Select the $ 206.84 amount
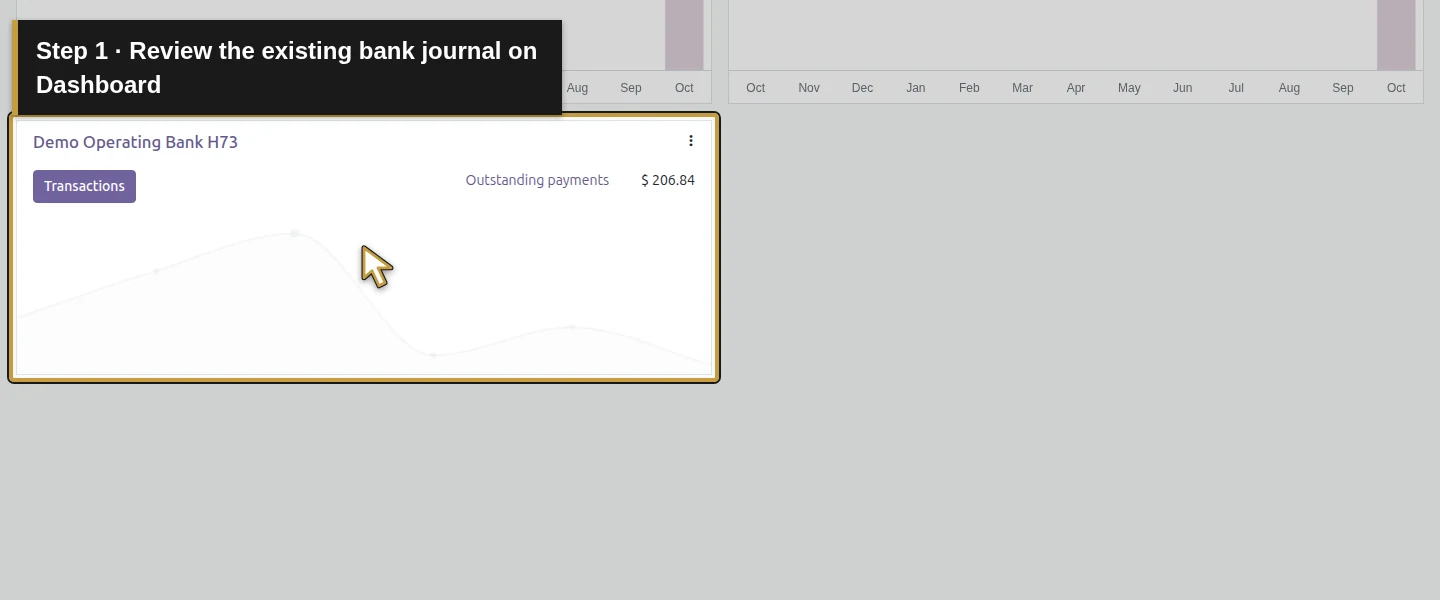 click(x=668, y=180)
